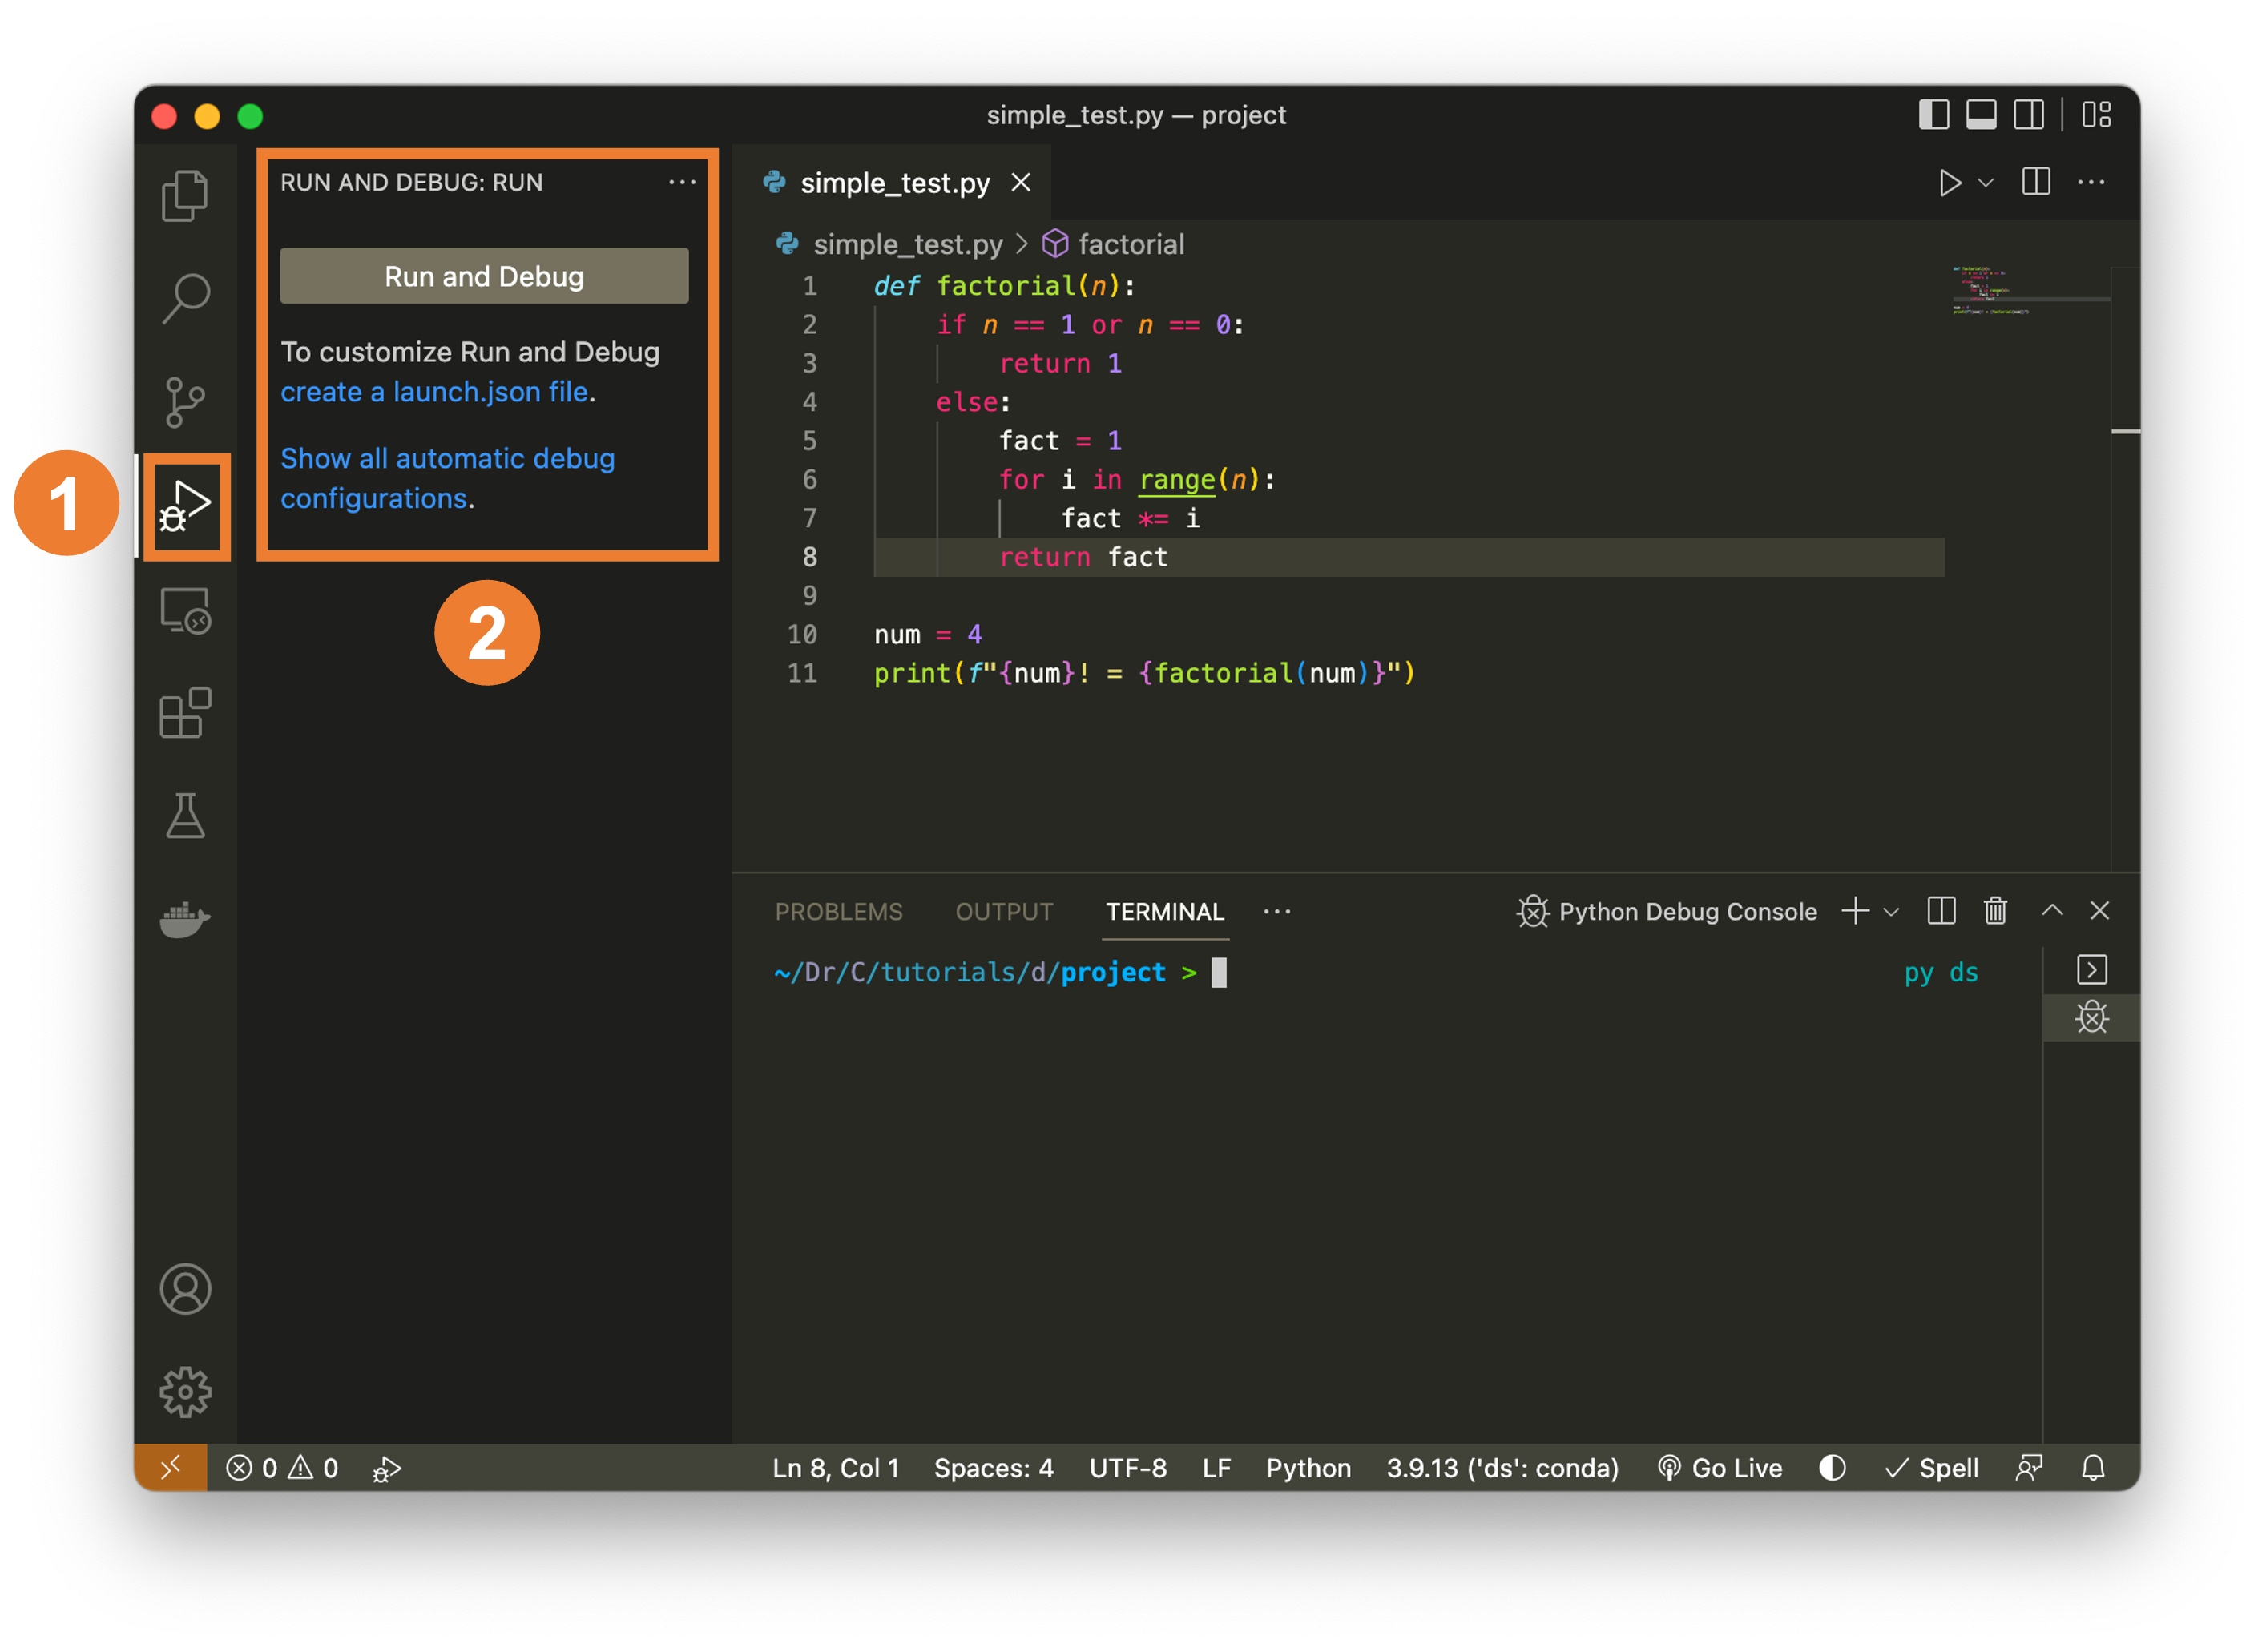Open Run and Debug panel ellipsis menu

[682, 182]
